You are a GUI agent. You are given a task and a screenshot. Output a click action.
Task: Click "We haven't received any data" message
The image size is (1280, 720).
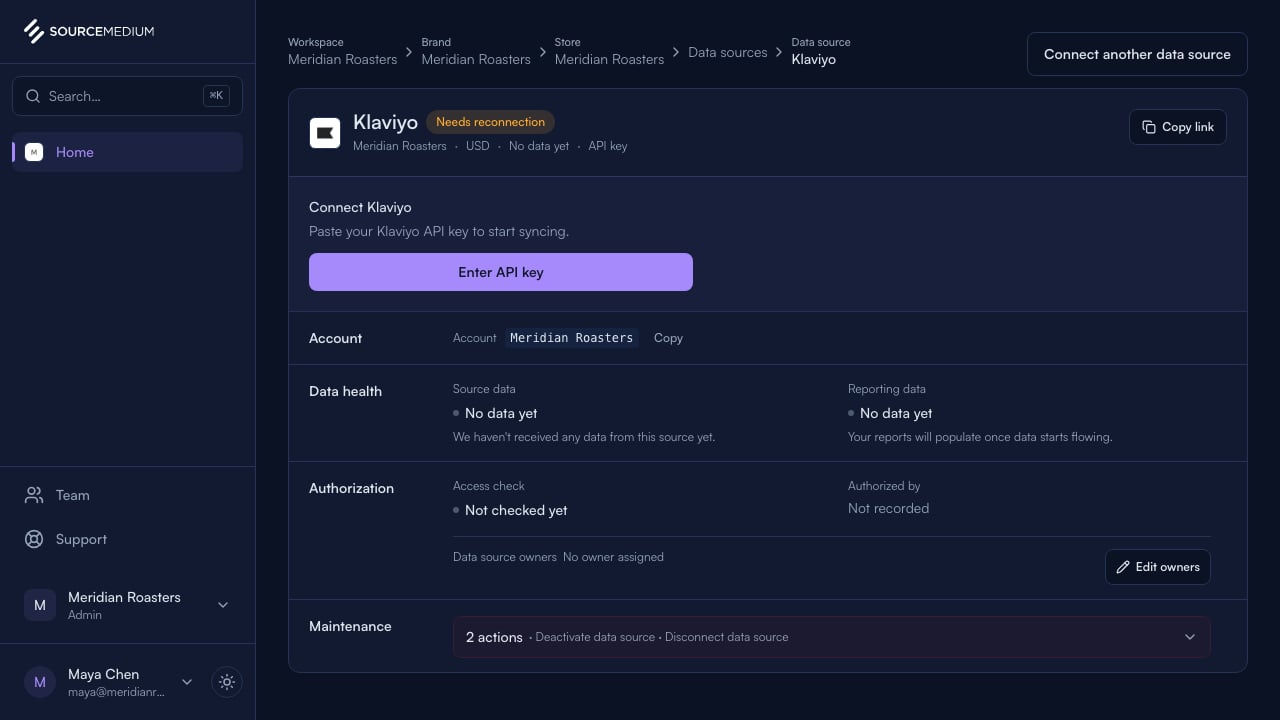(584, 437)
